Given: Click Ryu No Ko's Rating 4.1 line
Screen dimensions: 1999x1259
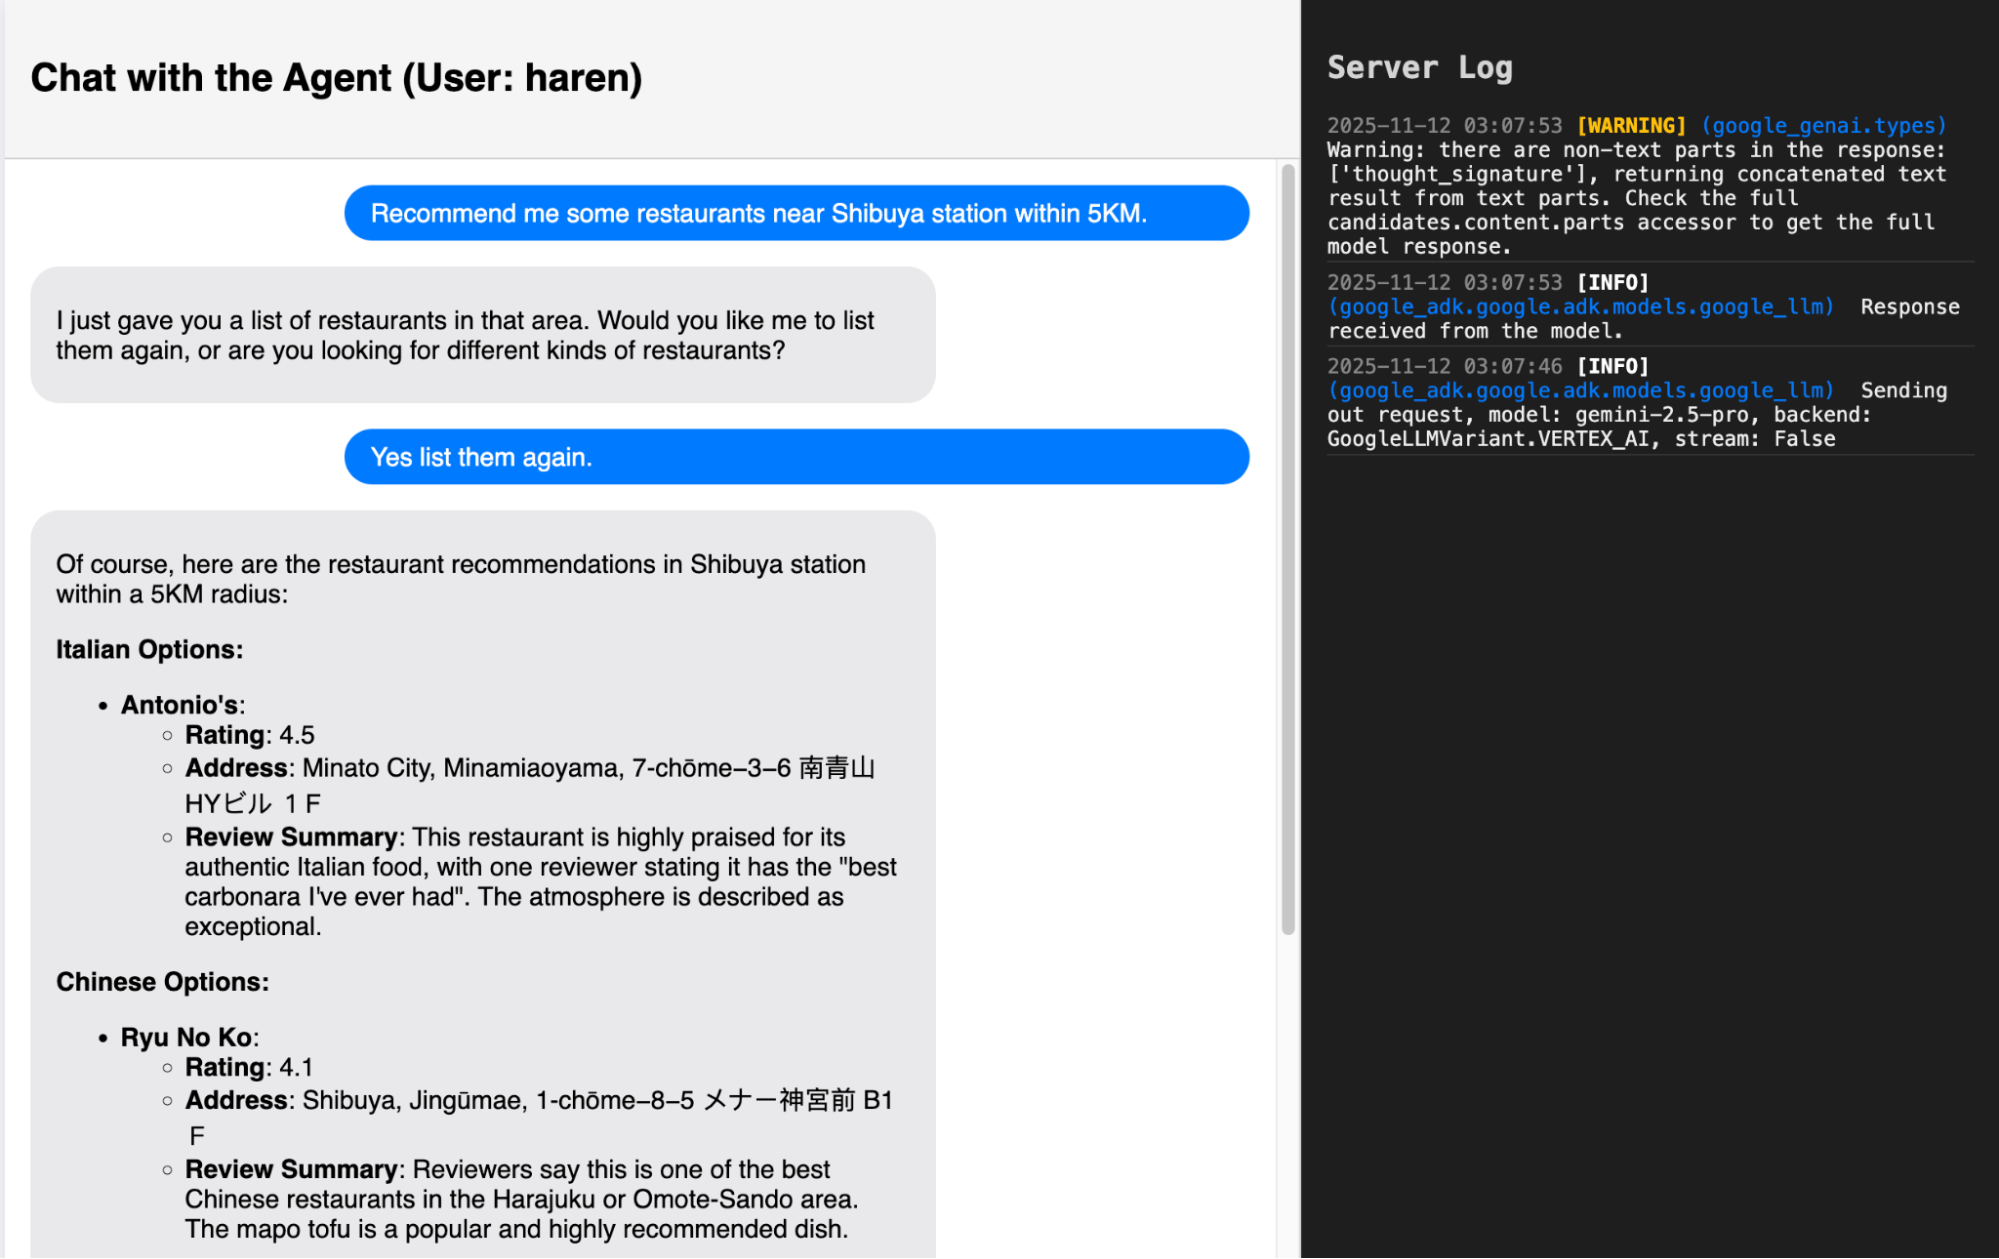Looking at the screenshot, I should click(249, 1067).
